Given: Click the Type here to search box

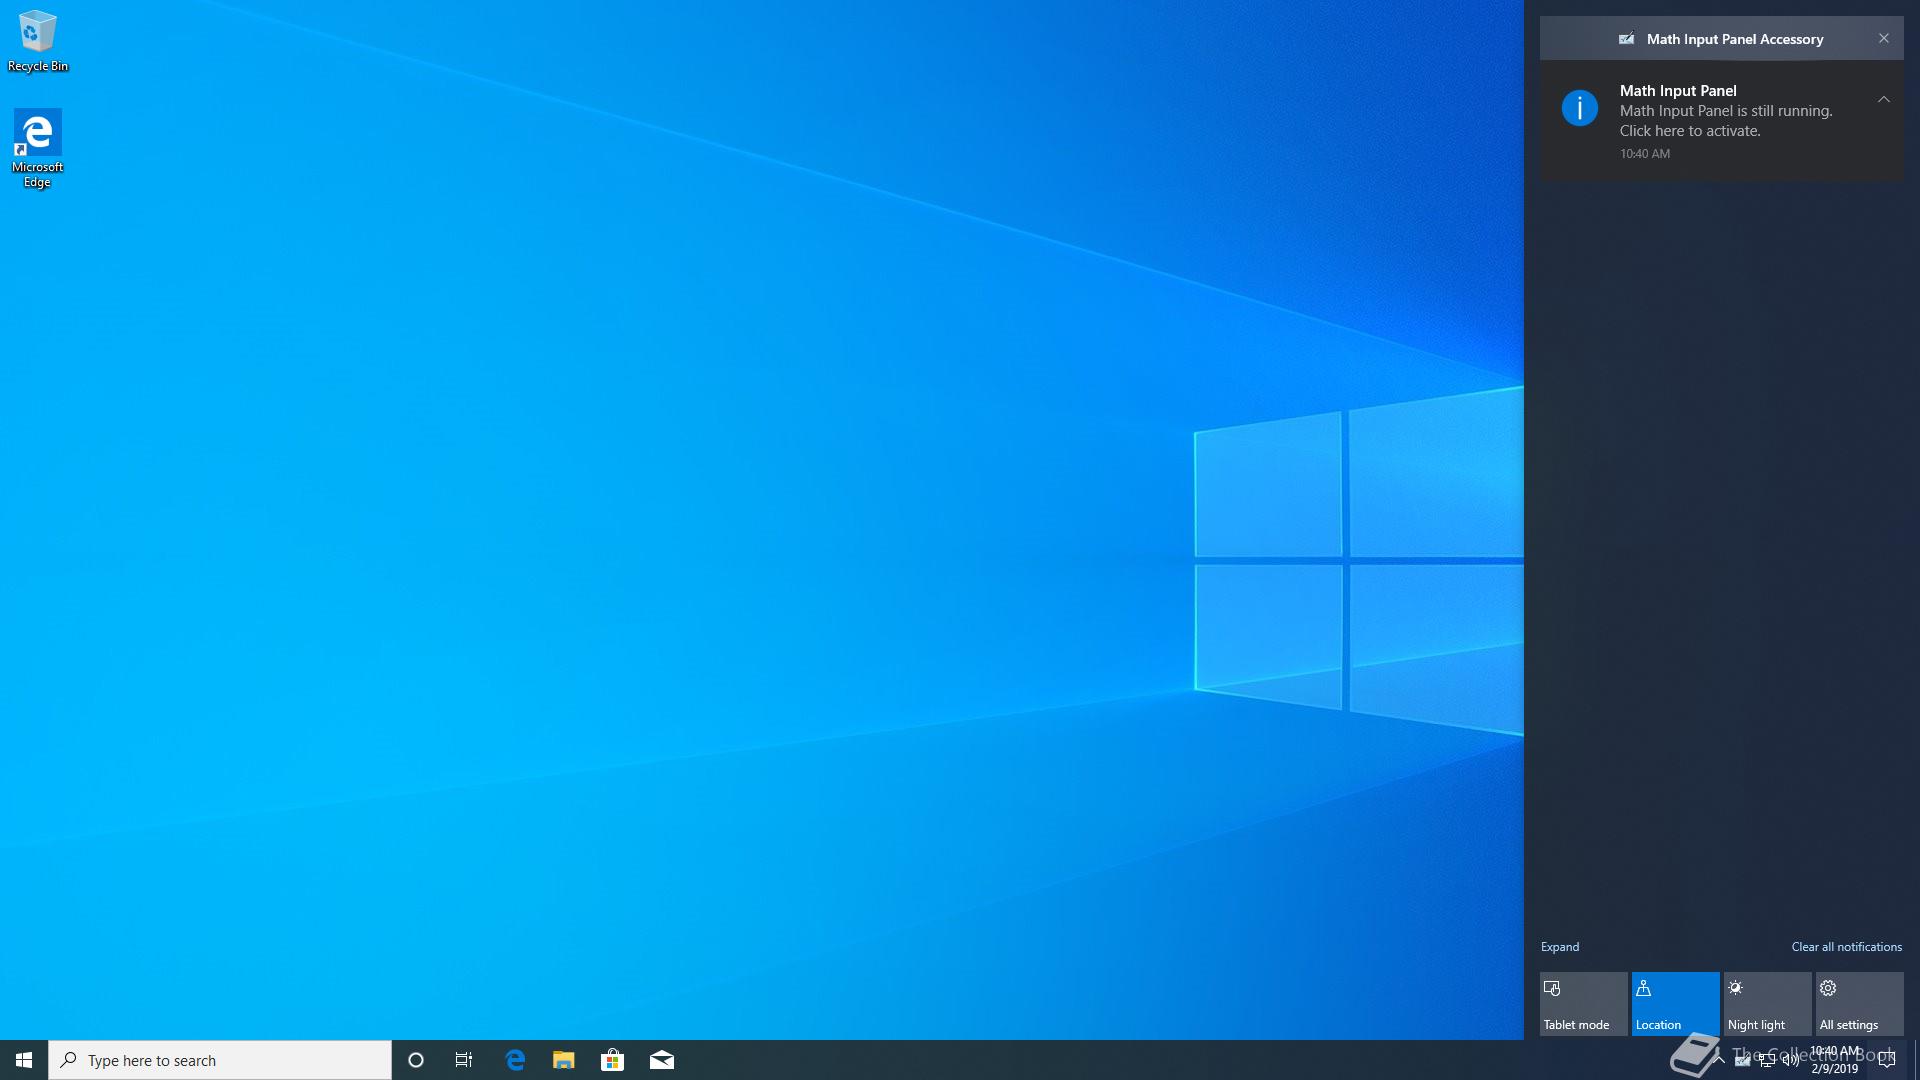Looking at the screenshot, I should pyautogui.click(x=220, y=1060).
